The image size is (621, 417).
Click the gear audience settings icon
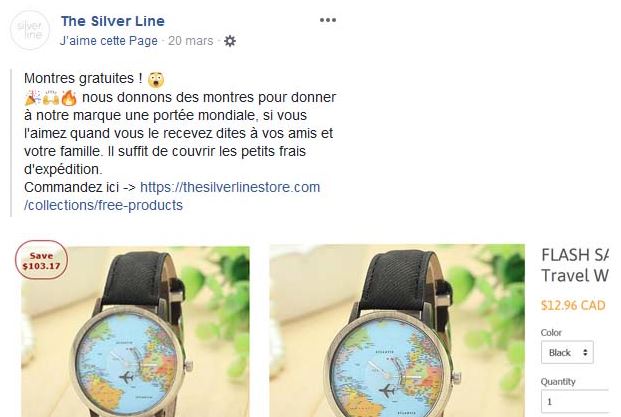click(x=230, y=41)
